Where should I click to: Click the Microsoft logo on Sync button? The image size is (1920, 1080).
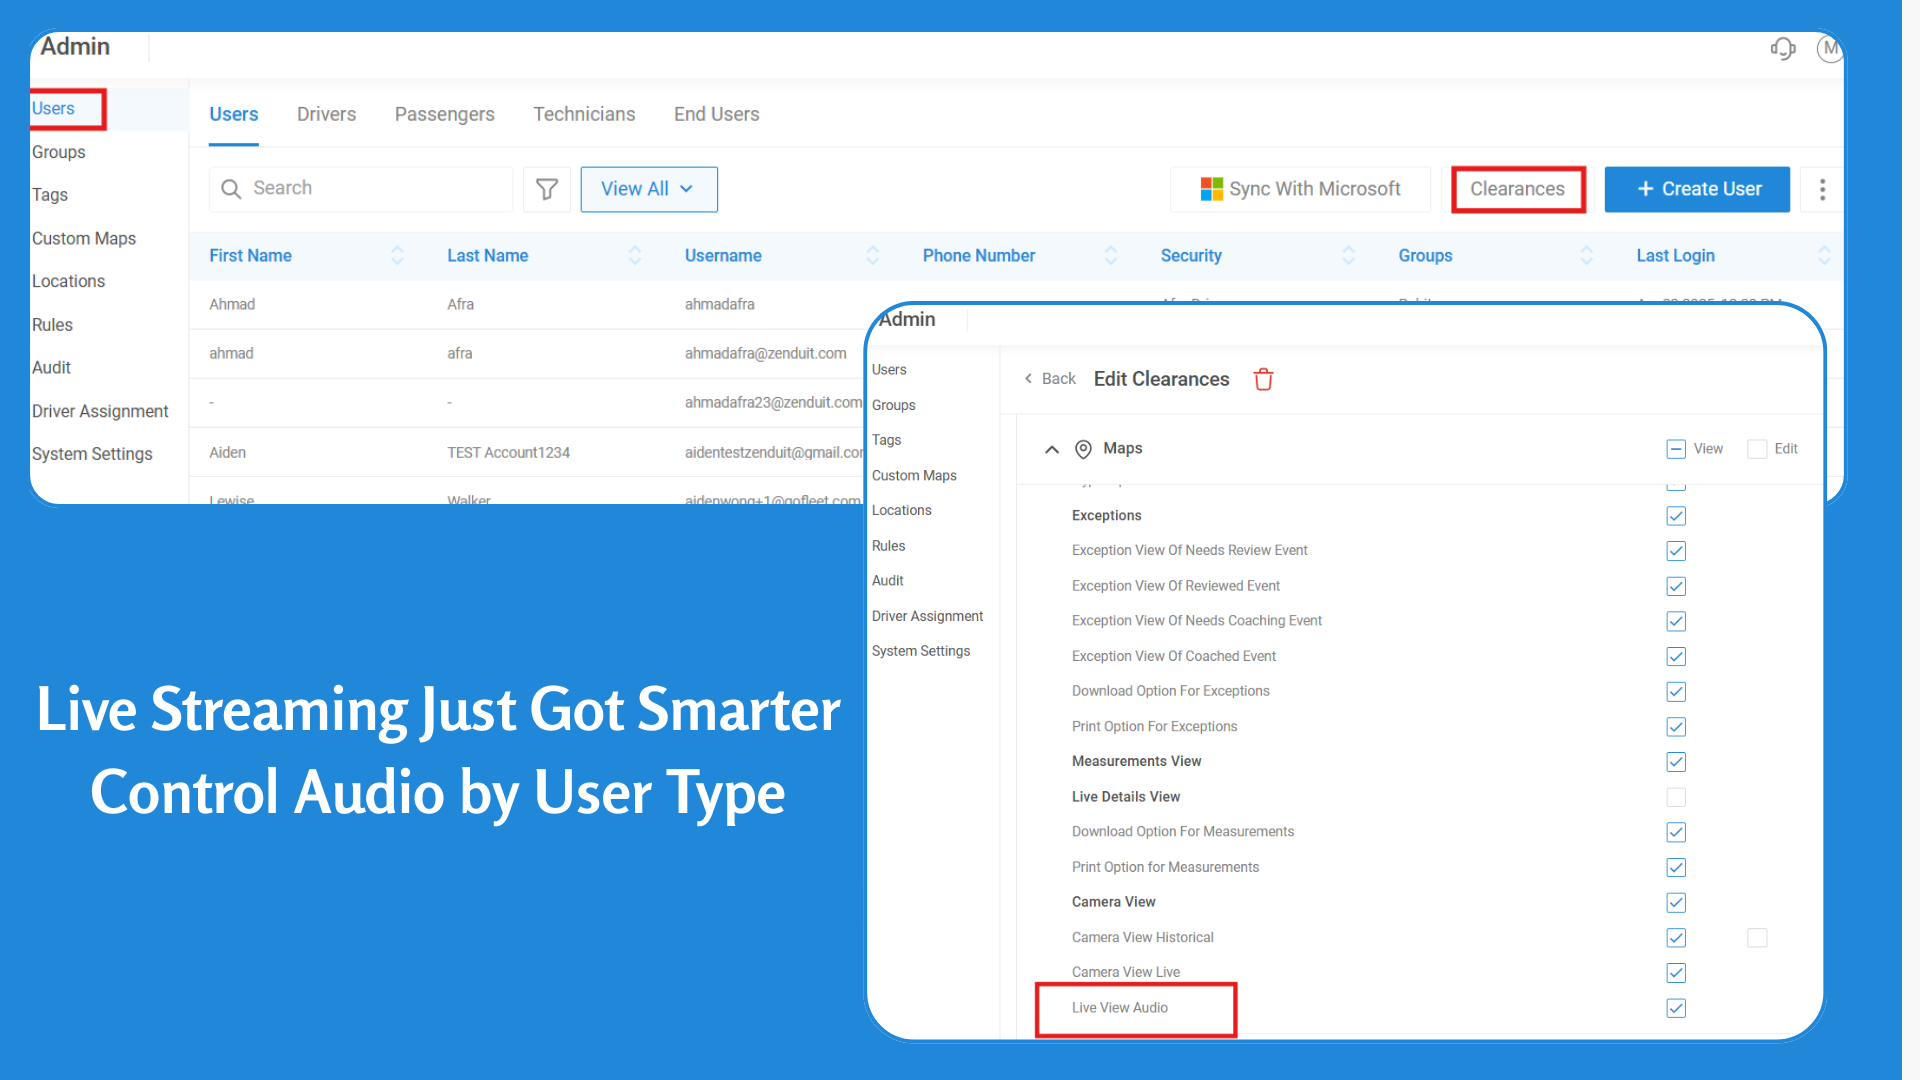[x=1211, y=189]
